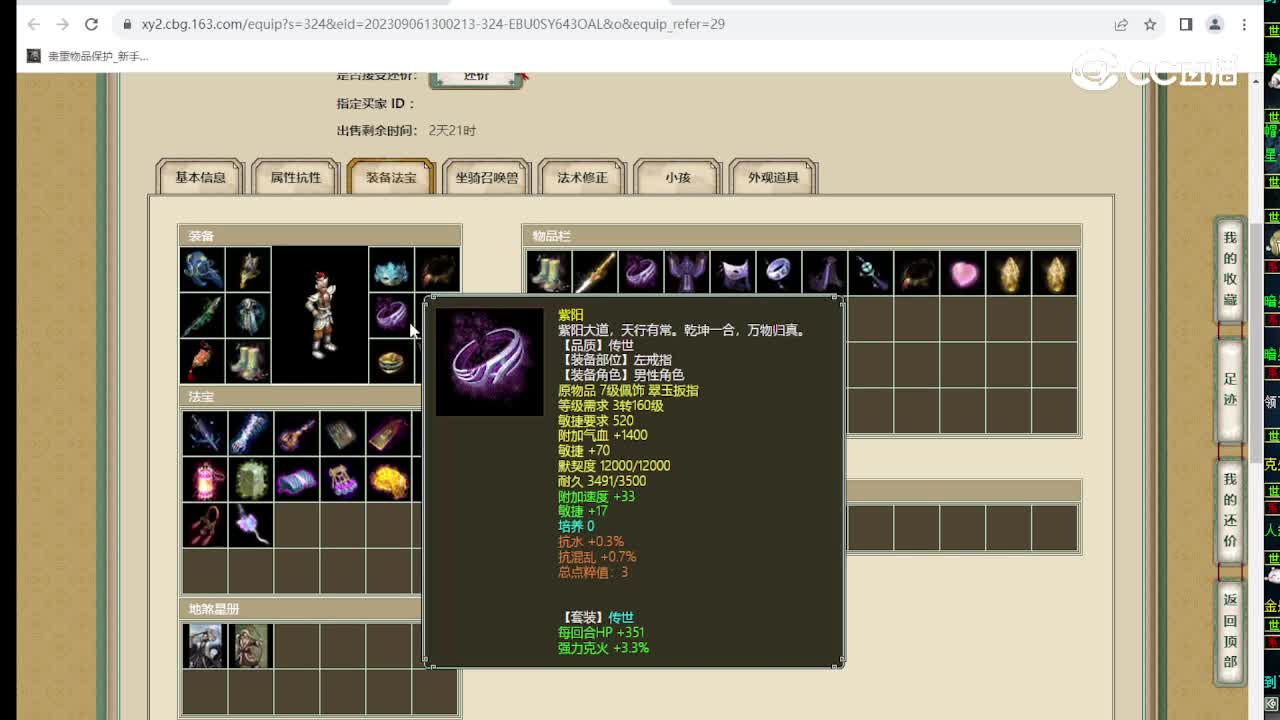Select the helmet in equipment panel
1280x720 pixels.
point(203,270)
